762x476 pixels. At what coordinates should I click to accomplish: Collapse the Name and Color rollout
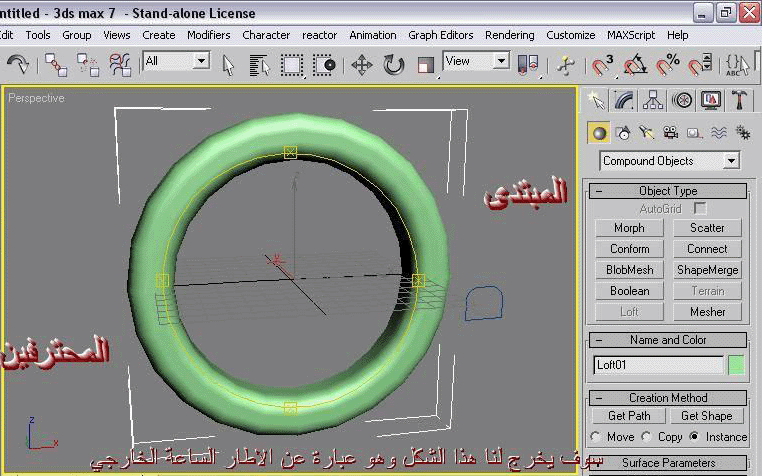click(668, 340)
